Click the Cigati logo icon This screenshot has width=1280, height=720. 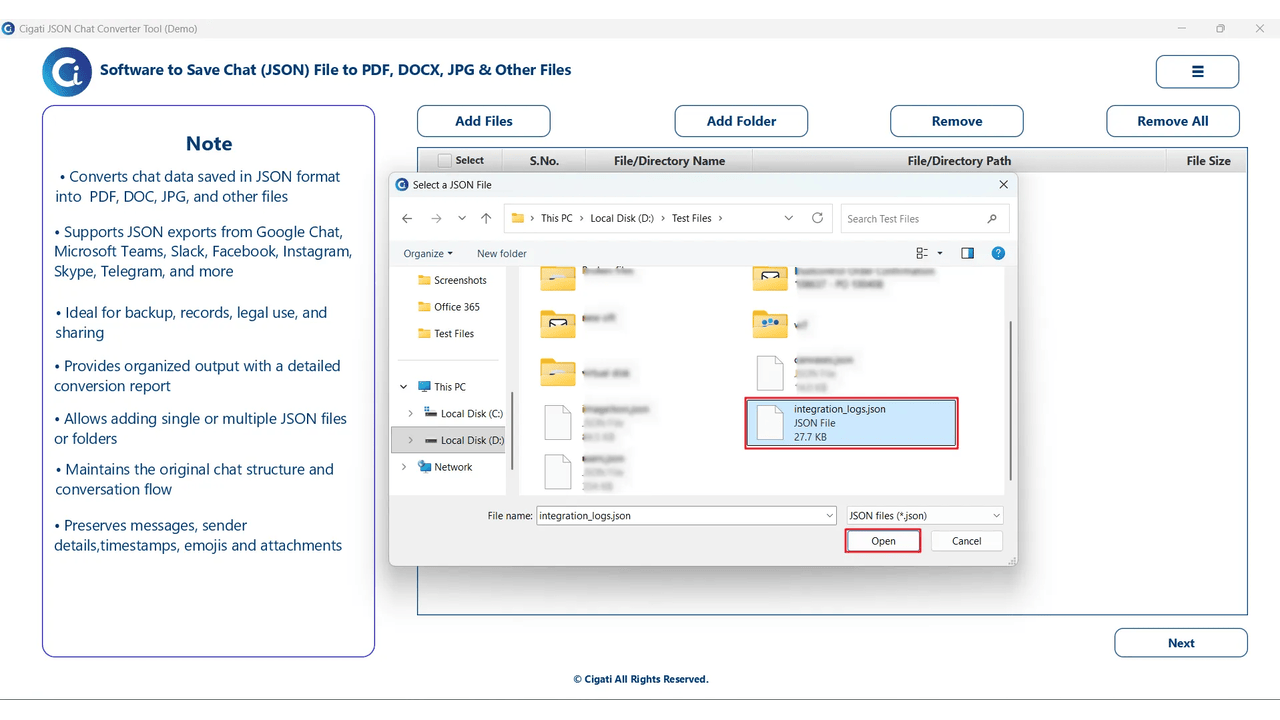pyautogui.click(x=67, y=72)
